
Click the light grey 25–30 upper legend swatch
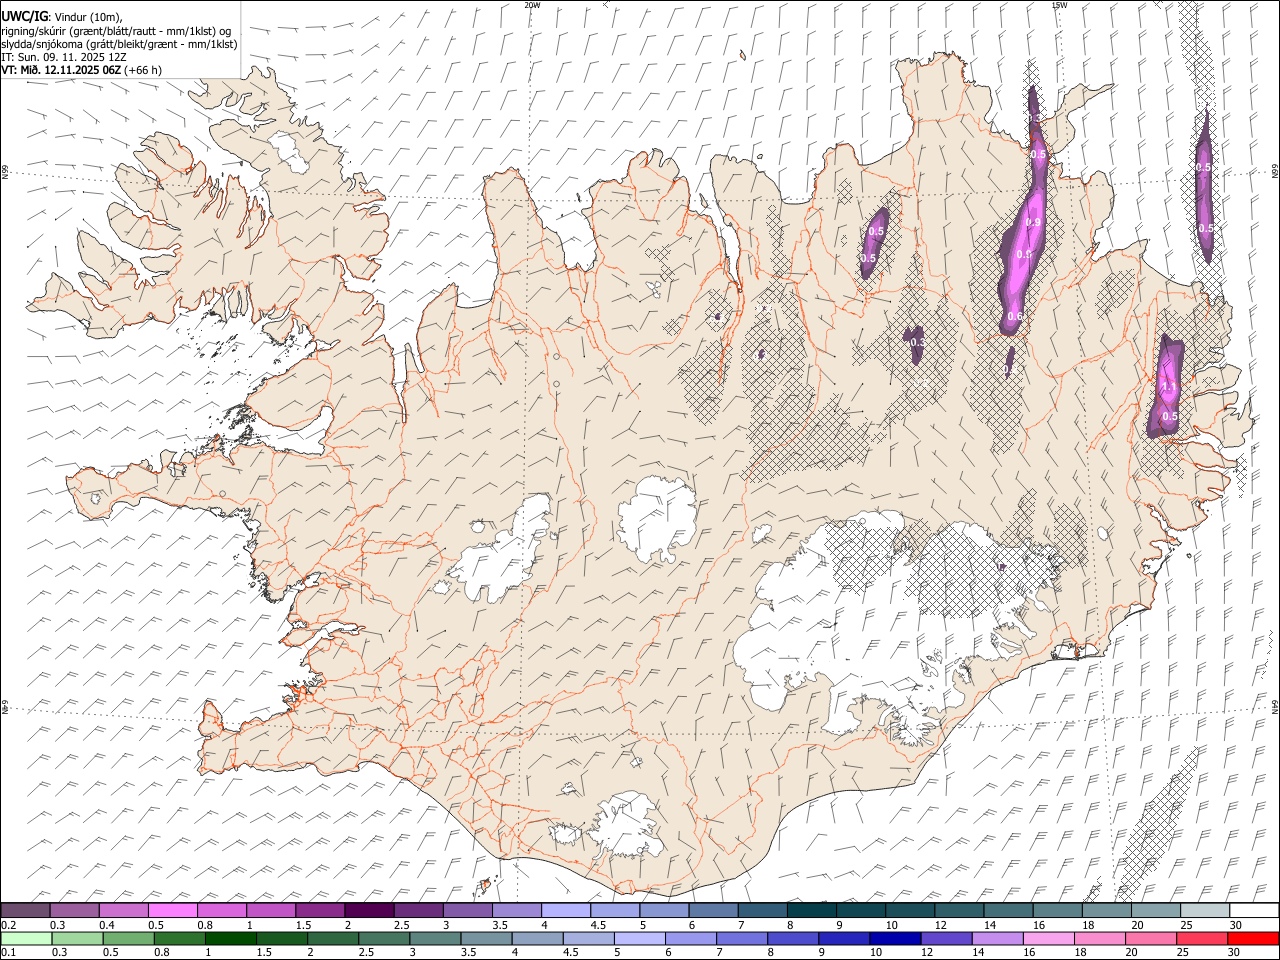1205,911
